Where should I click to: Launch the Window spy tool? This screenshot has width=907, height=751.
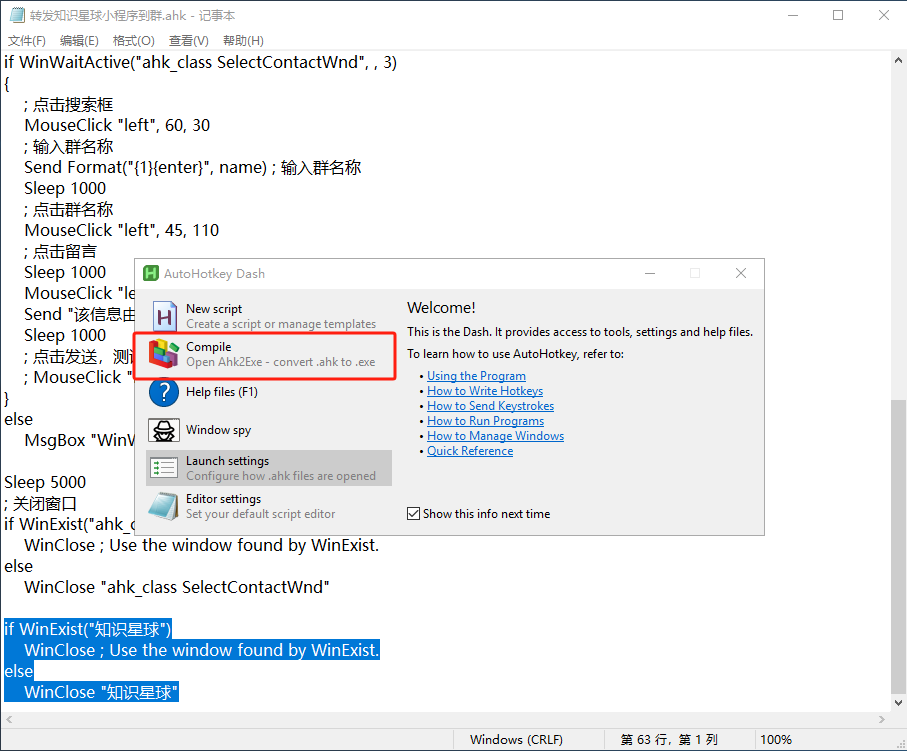tap(269, 430)
